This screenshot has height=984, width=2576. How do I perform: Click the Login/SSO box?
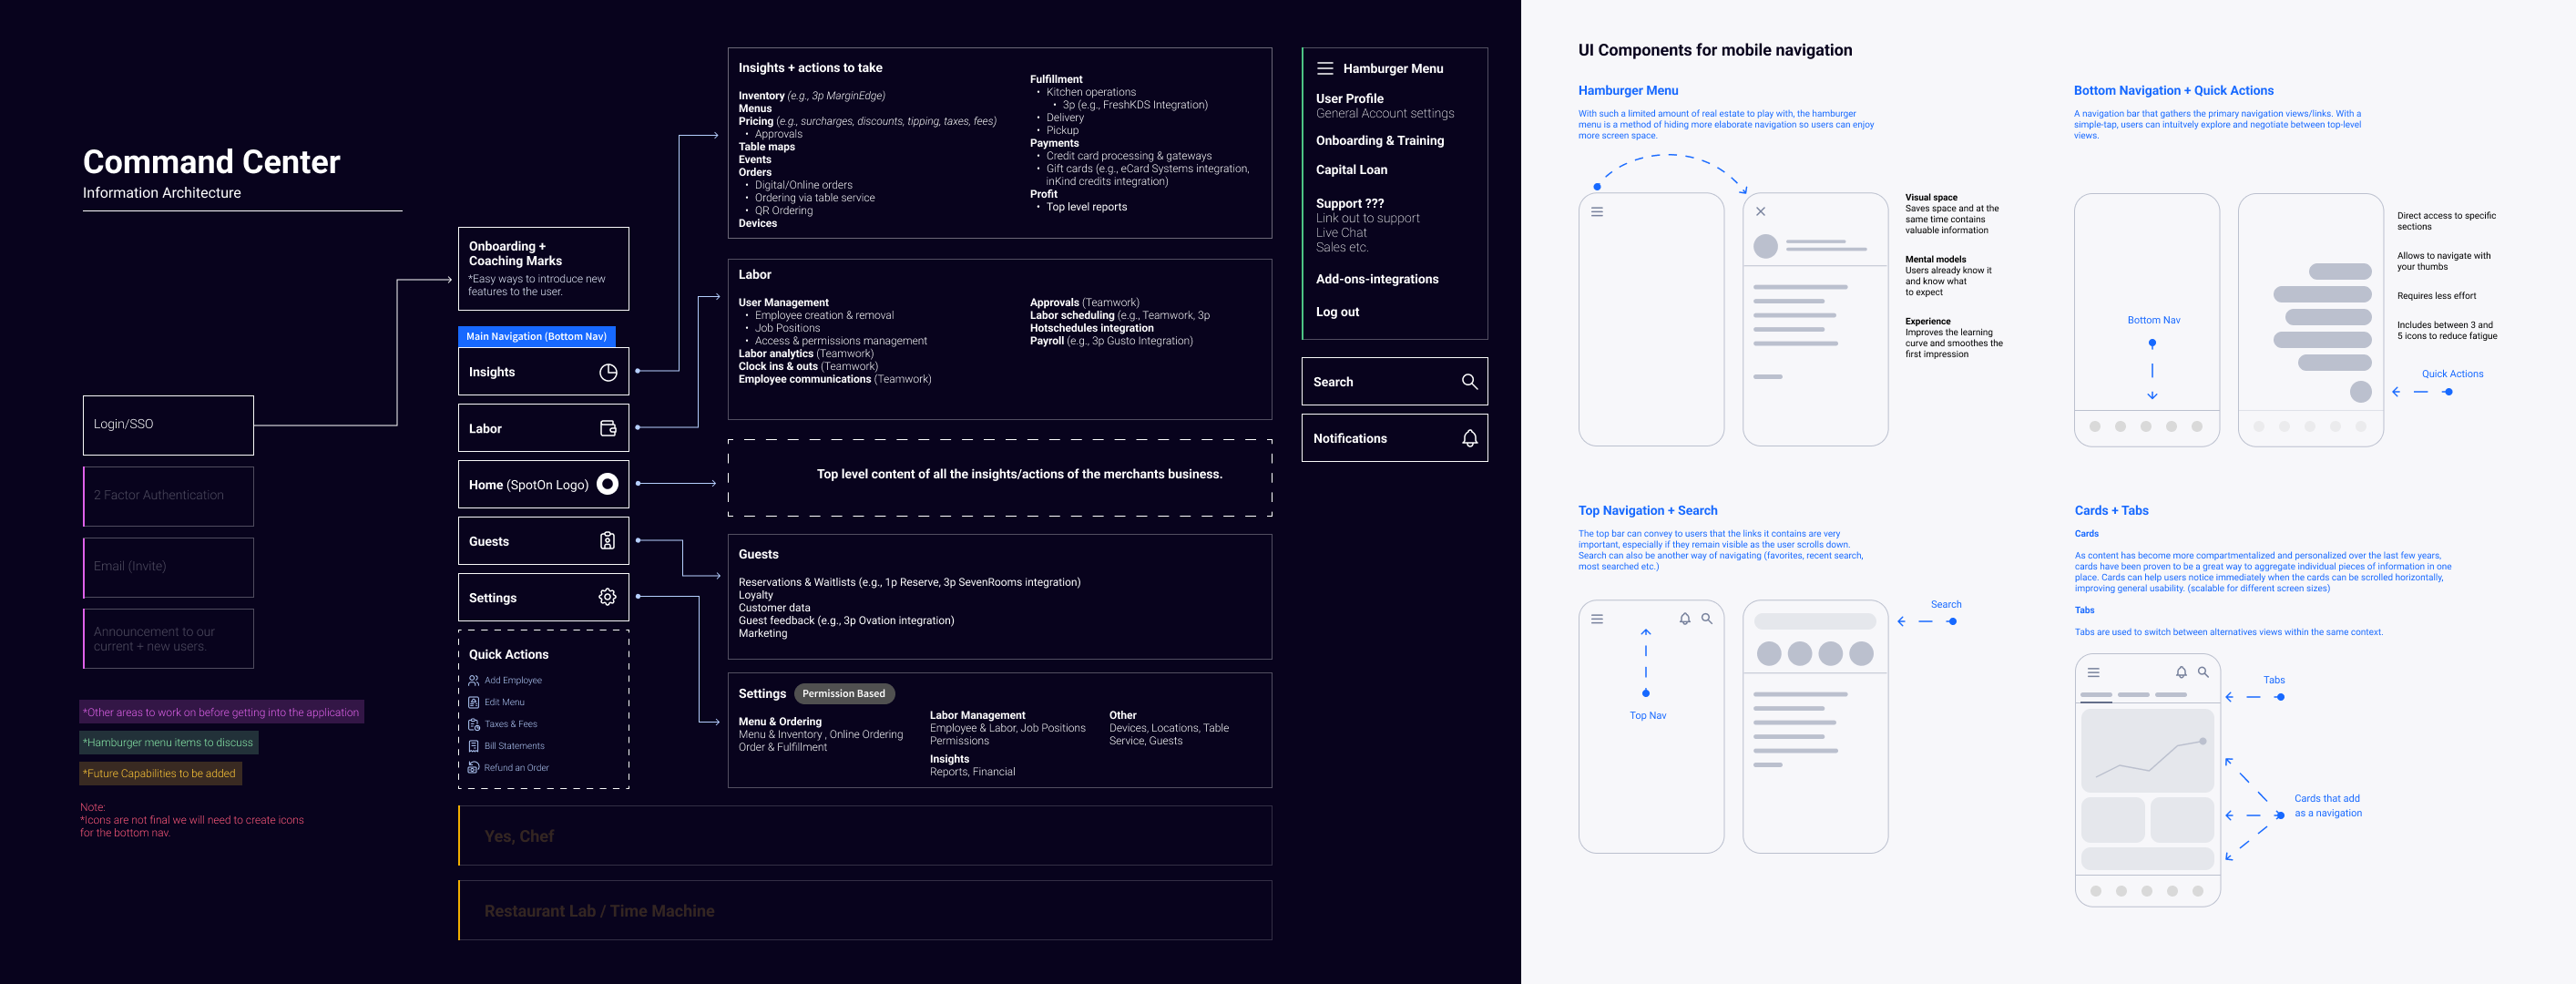click(x=168, y=425)
